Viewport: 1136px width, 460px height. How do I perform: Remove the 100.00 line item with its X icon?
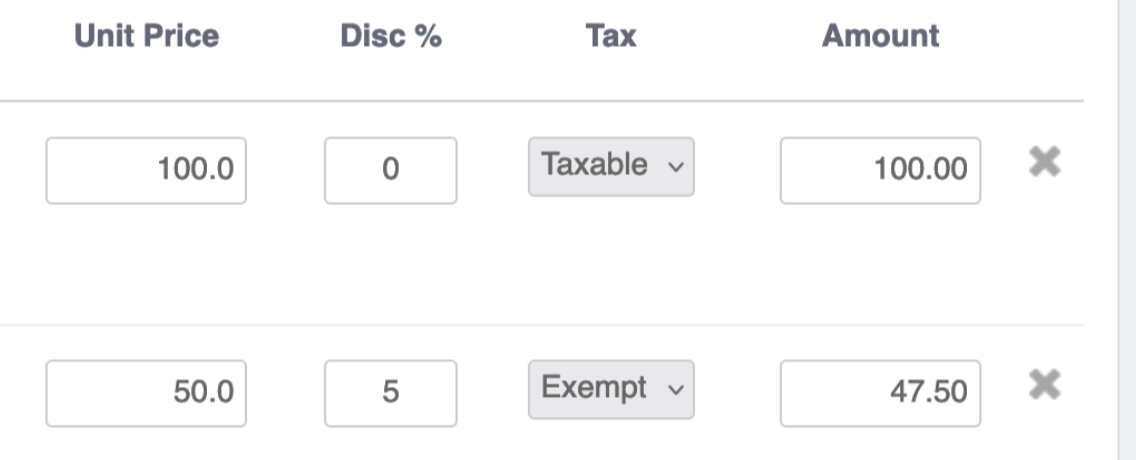point(1045,162)
